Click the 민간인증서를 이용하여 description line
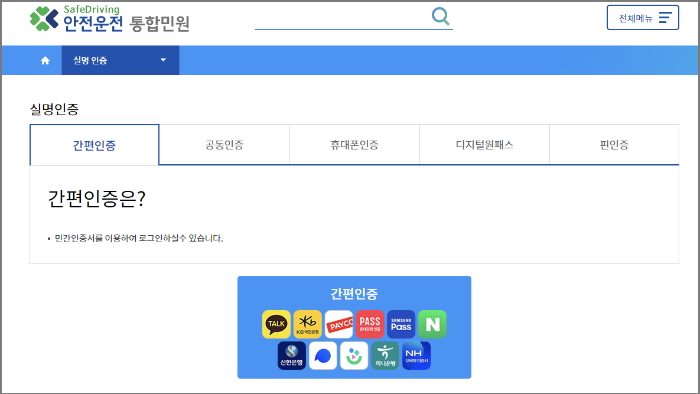The height and width of the screenshot is (394, 700). coord(138,238)
